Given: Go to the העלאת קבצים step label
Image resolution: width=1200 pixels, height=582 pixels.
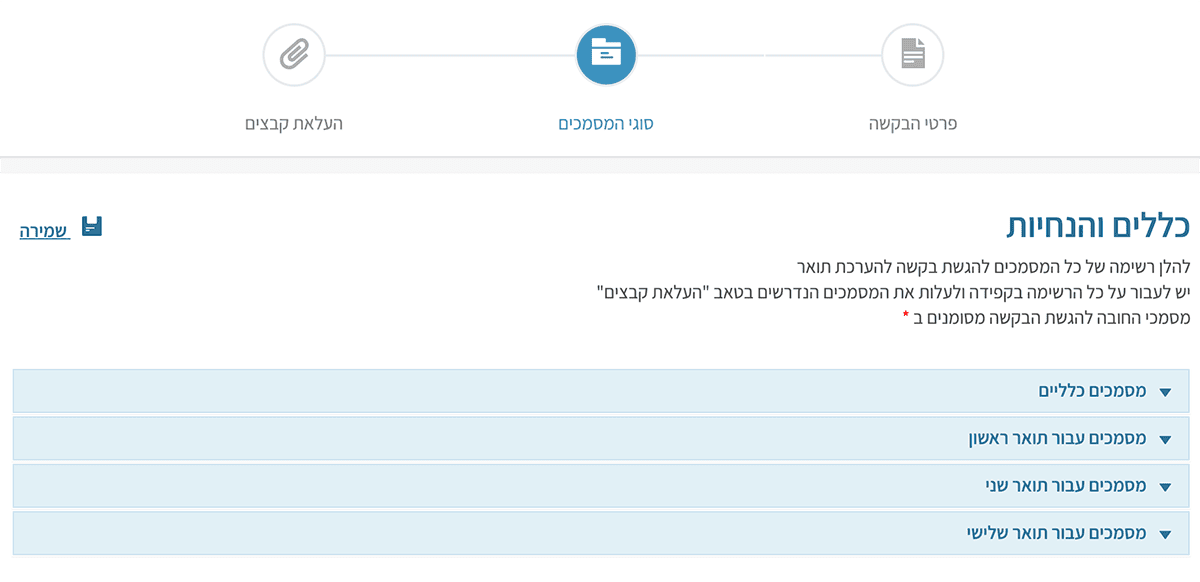Looking at the screenshot, I should click(294, 125).
